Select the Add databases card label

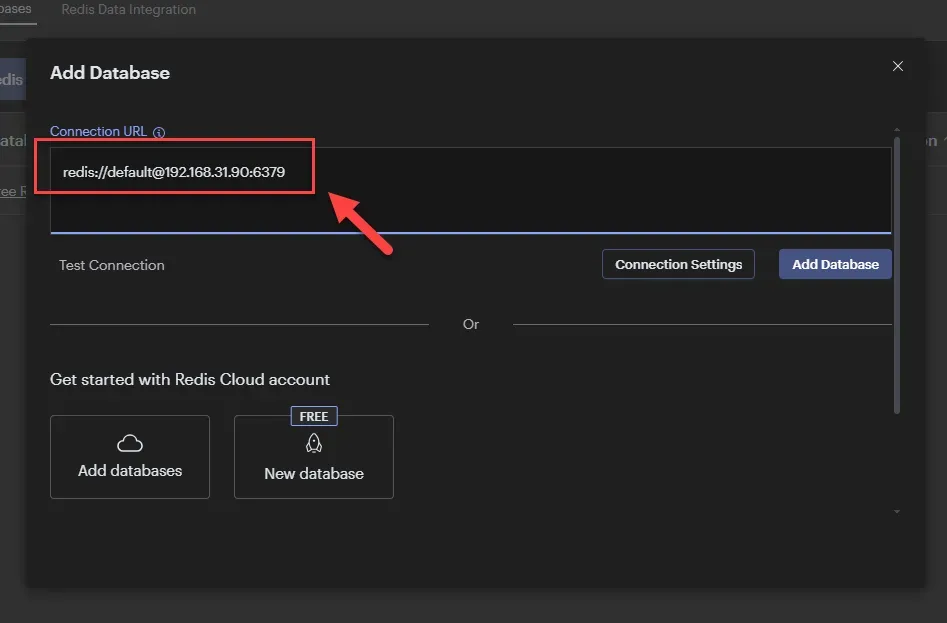tap(130, 471)
